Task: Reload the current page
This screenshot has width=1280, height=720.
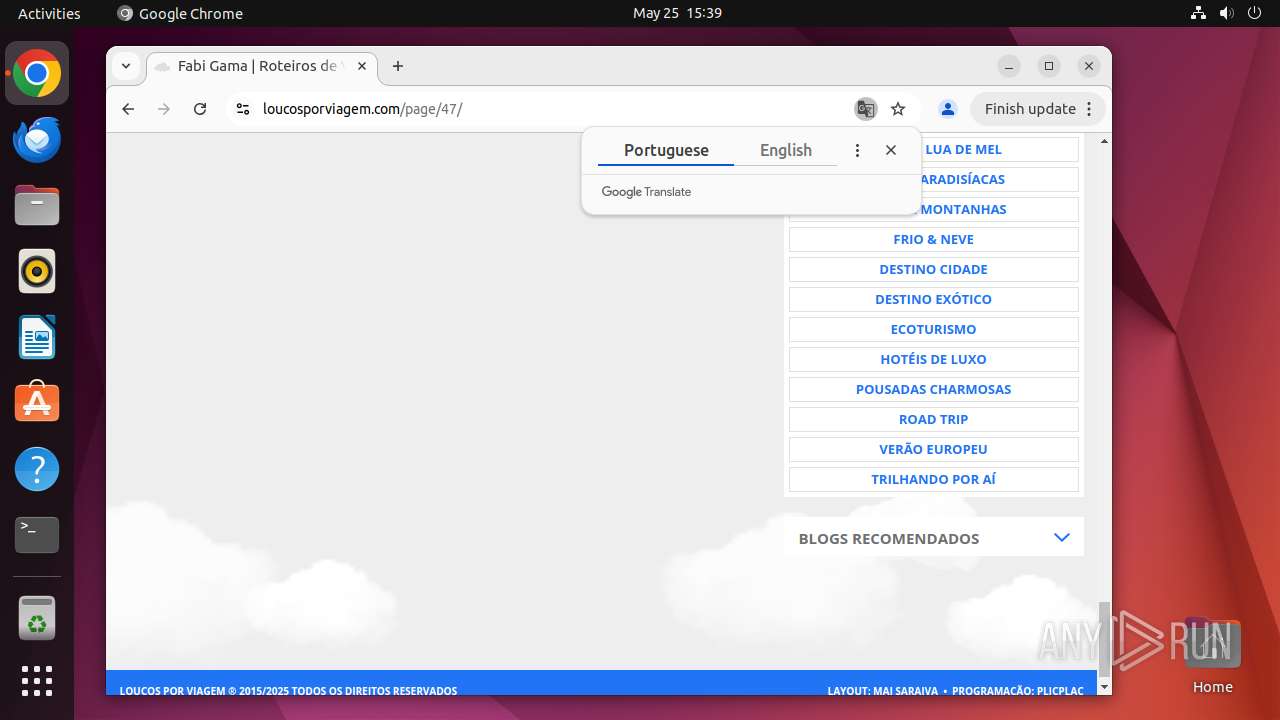Action: (200, 109)
